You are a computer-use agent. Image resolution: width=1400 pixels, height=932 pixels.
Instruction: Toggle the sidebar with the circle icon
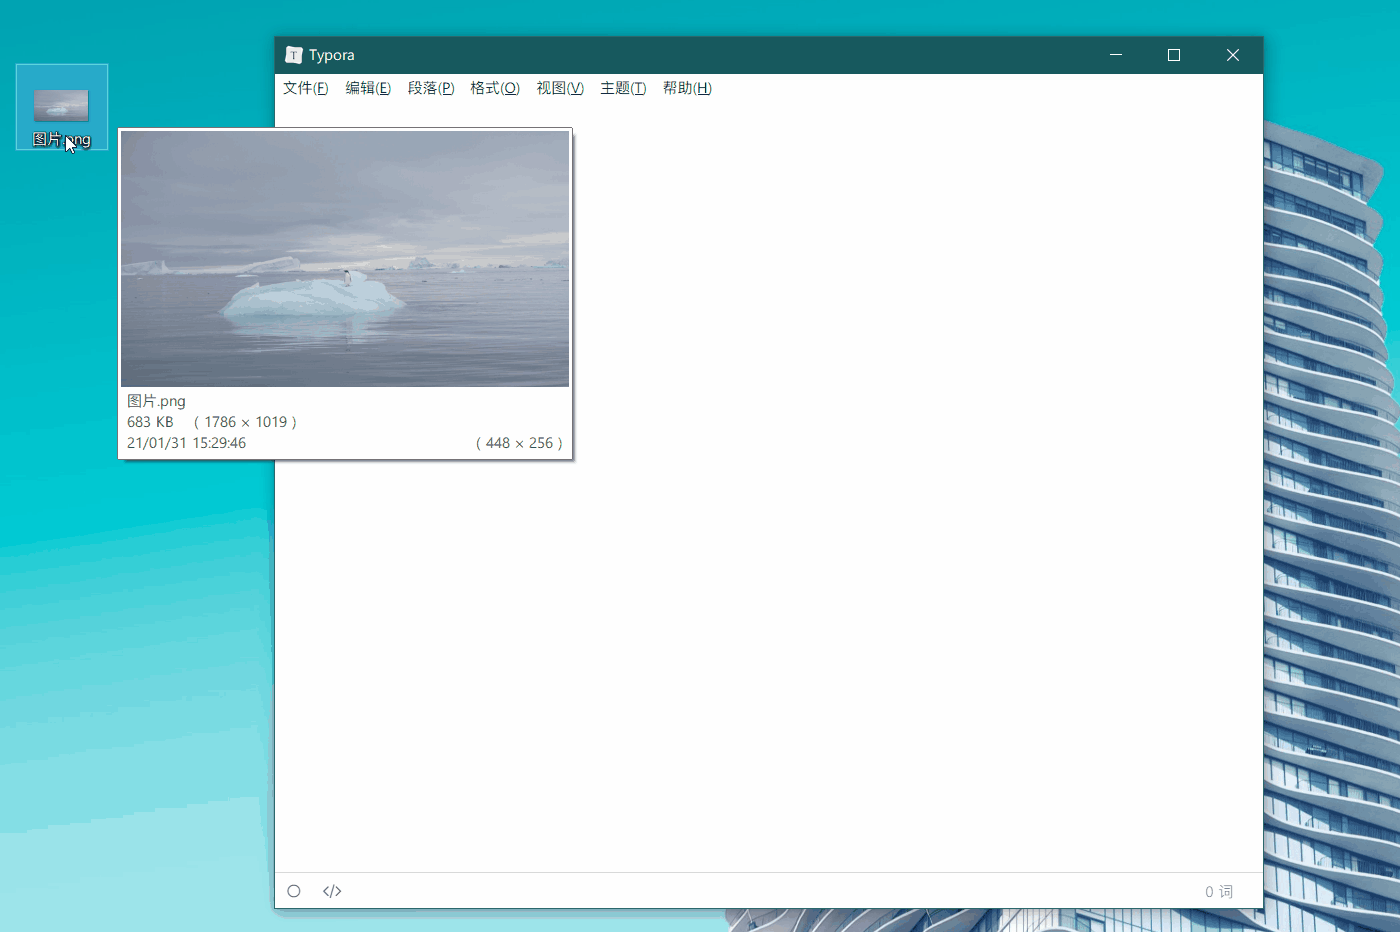pyautogui.click(x=294, y=891)
